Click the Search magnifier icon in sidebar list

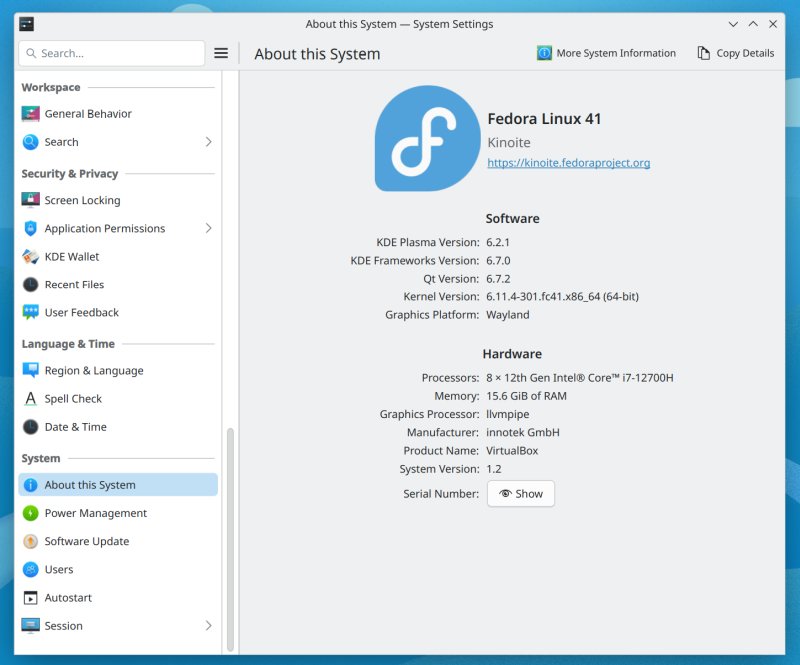31,142
